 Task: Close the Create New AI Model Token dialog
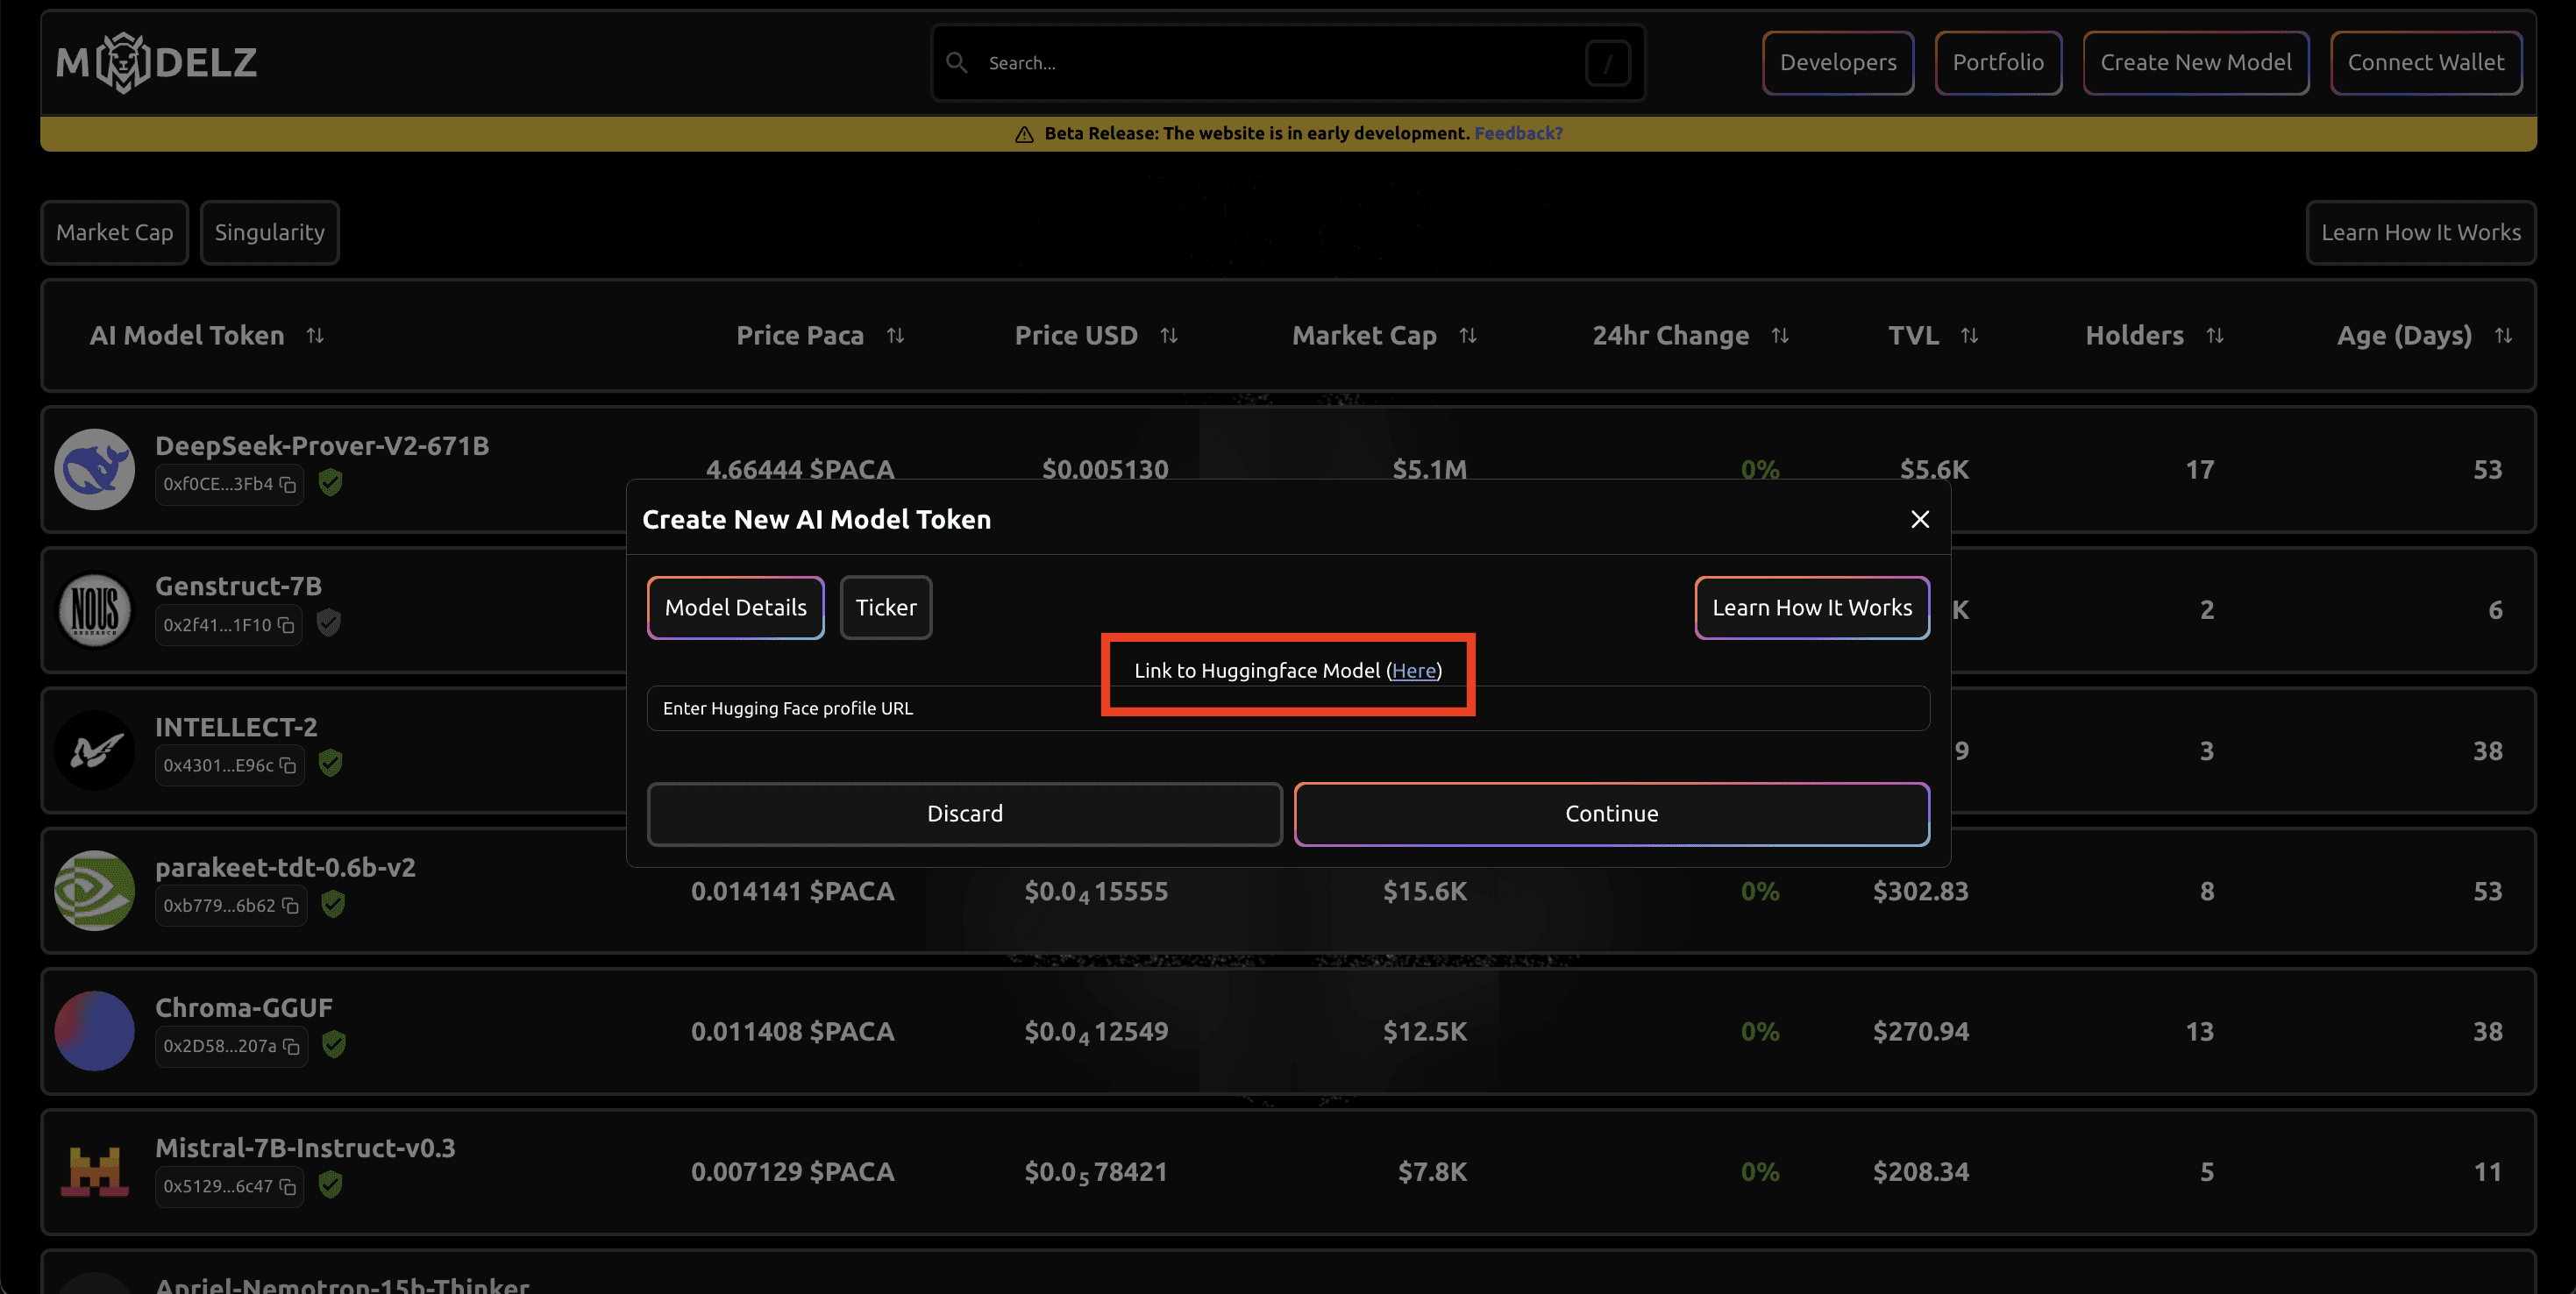[1920, 519]
